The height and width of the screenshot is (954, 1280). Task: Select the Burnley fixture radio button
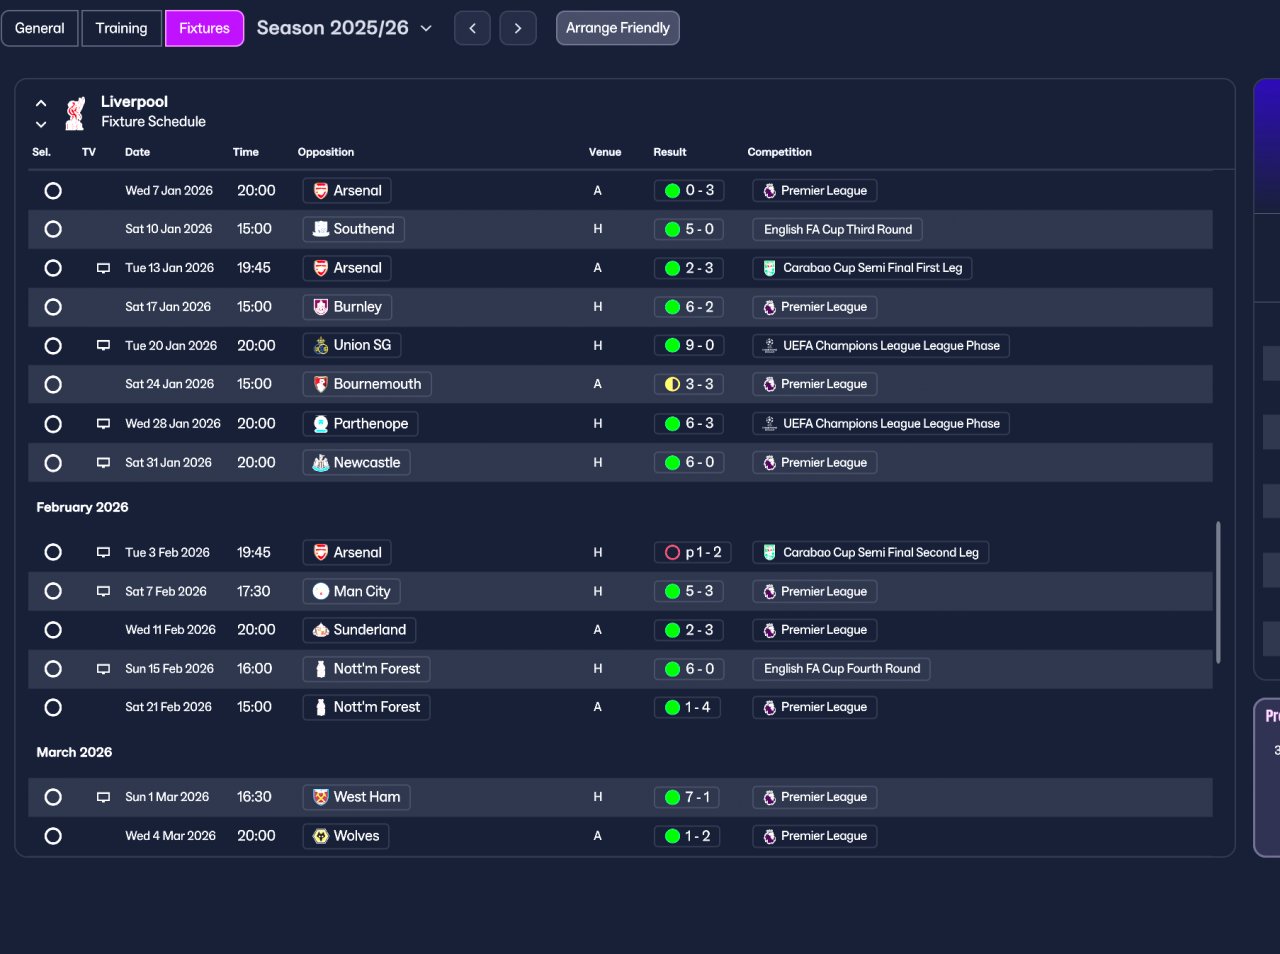point(53,307)
